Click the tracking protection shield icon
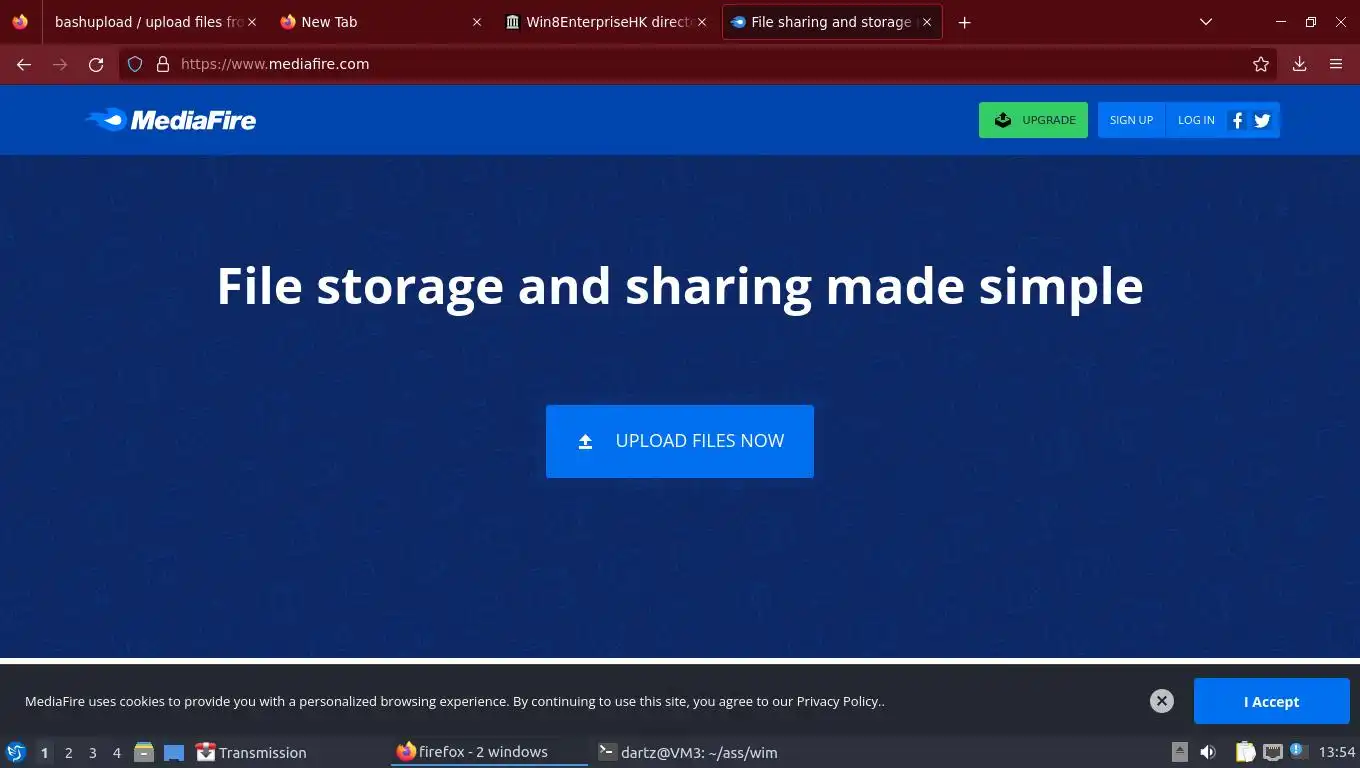The image size is (1360, 768). [x=135, y=64]
